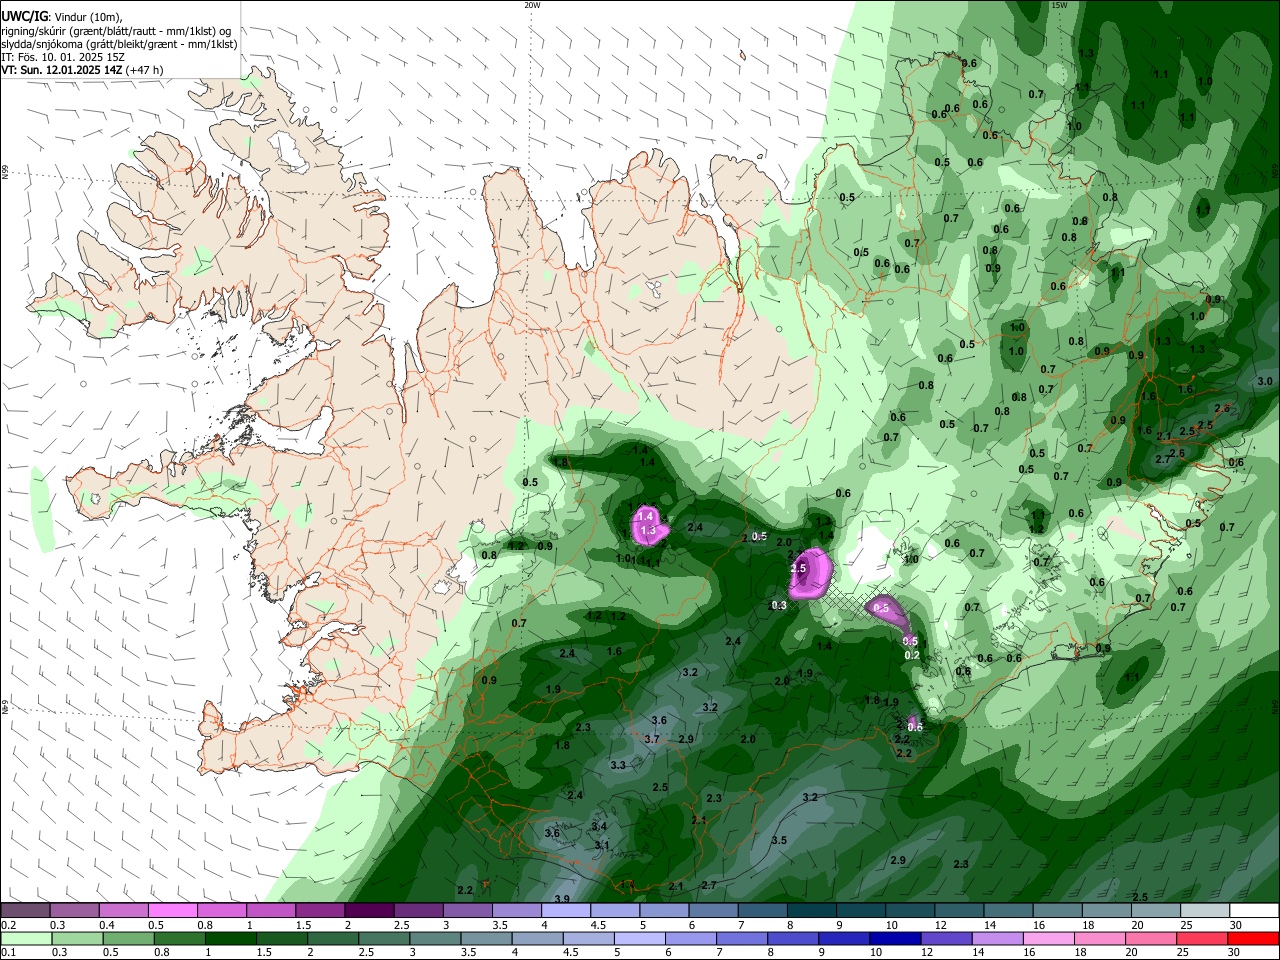Pick the deep blue swatch between 10 and 12 in lower legend row
This screenshot has height=960, width=1280.
tap(895, 938)
